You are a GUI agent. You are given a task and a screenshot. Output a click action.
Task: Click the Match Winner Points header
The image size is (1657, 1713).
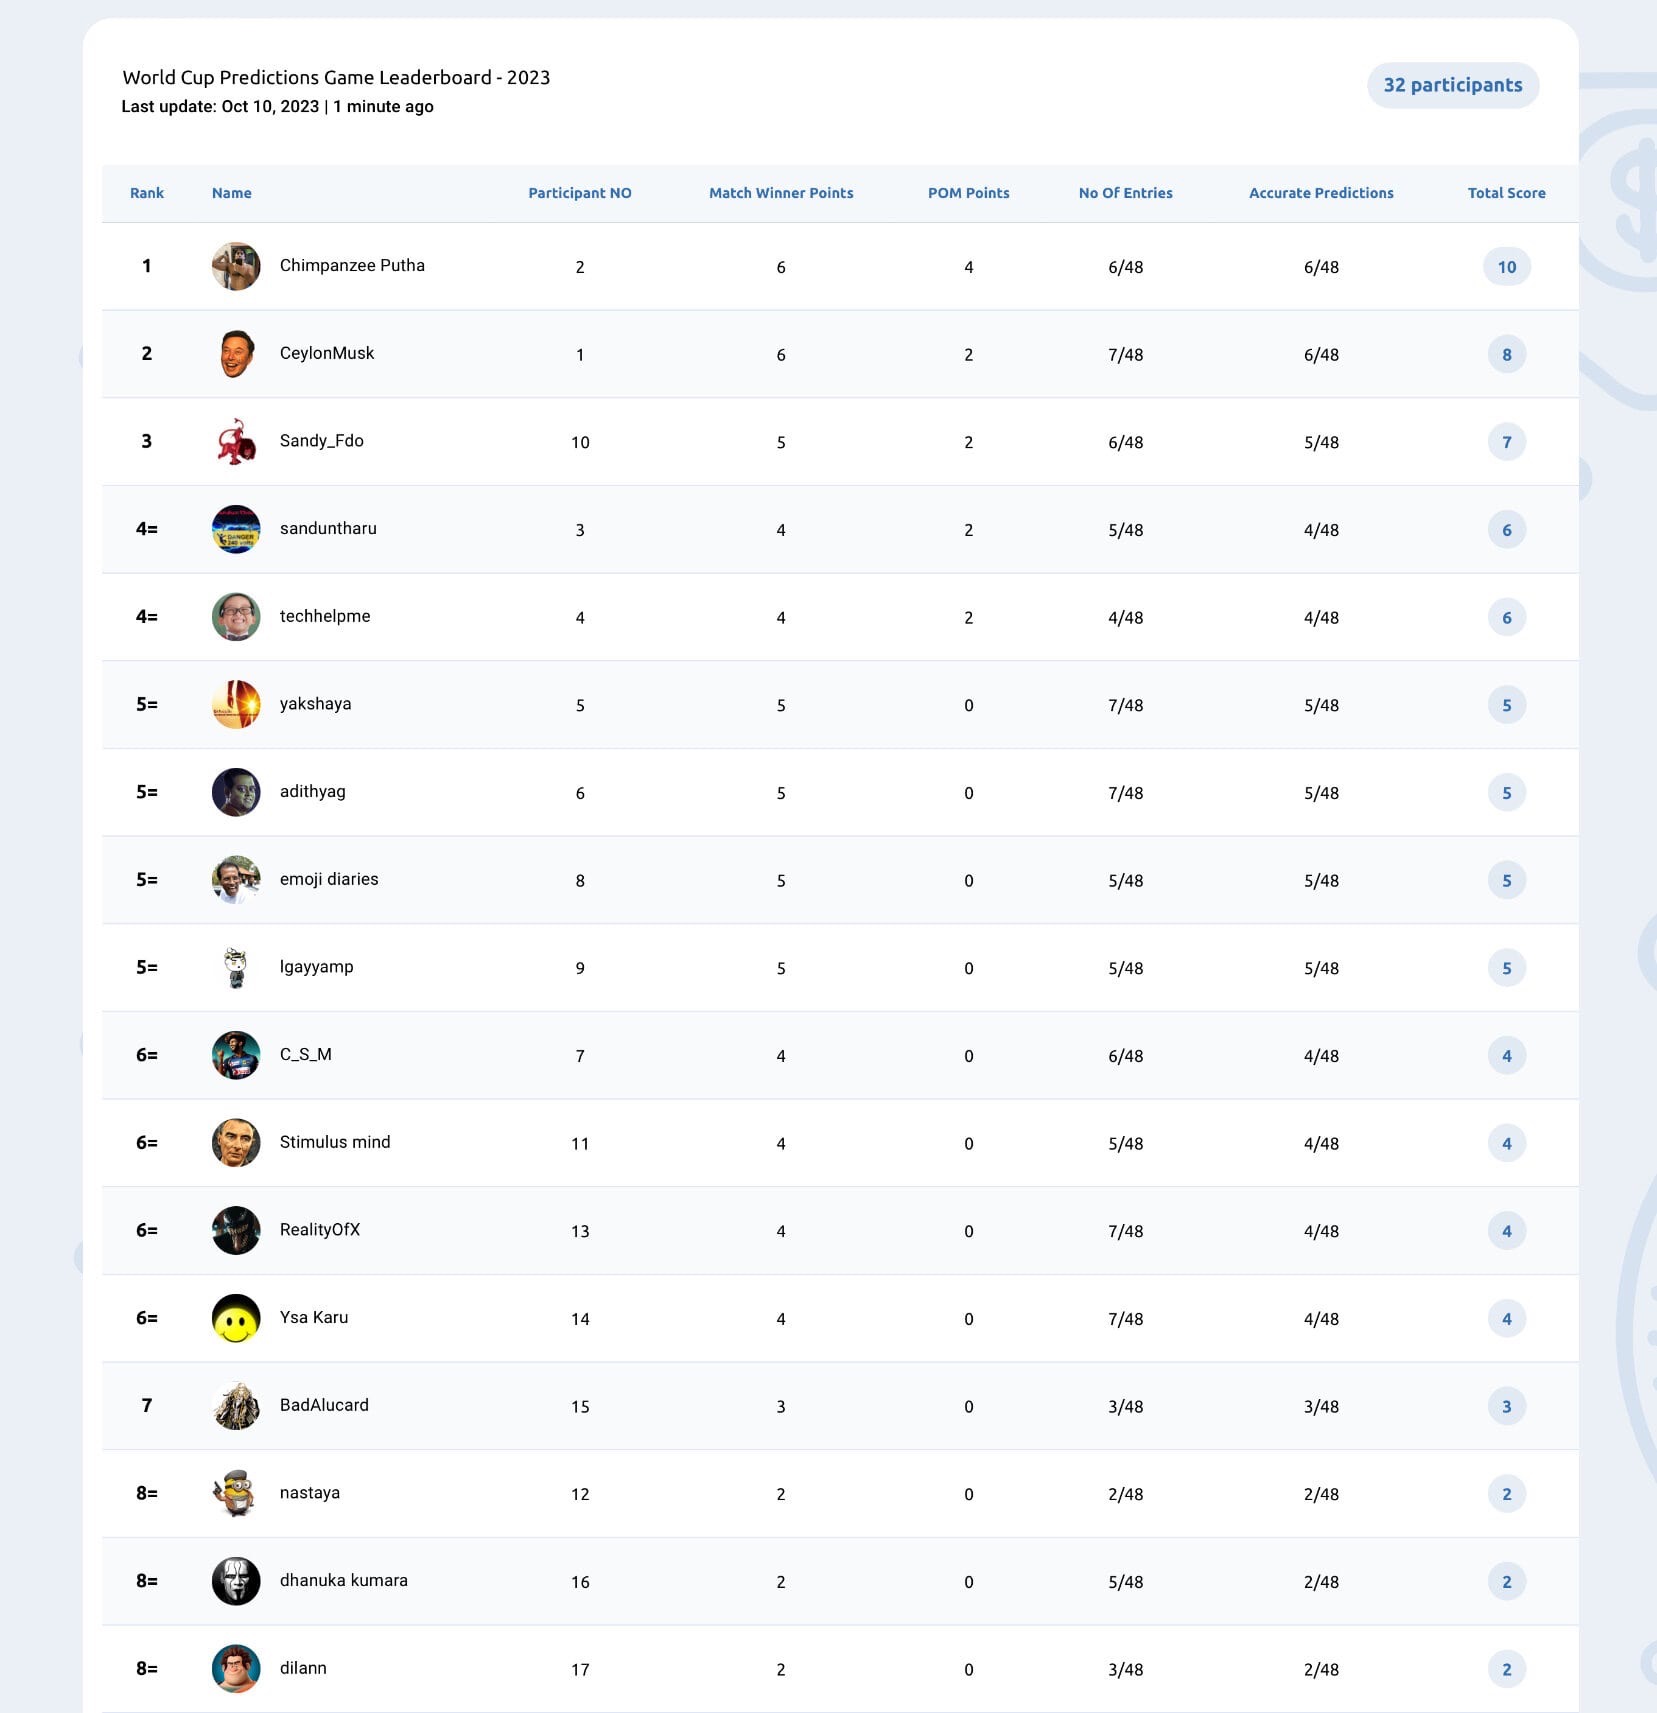[x=781, y=193]
